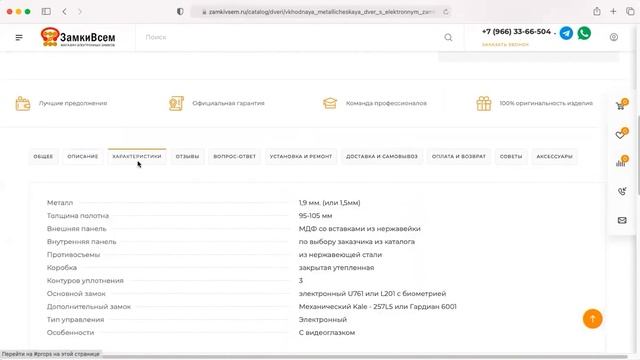
Task: Toggle the Safari sidebar button
Action: 46,11
